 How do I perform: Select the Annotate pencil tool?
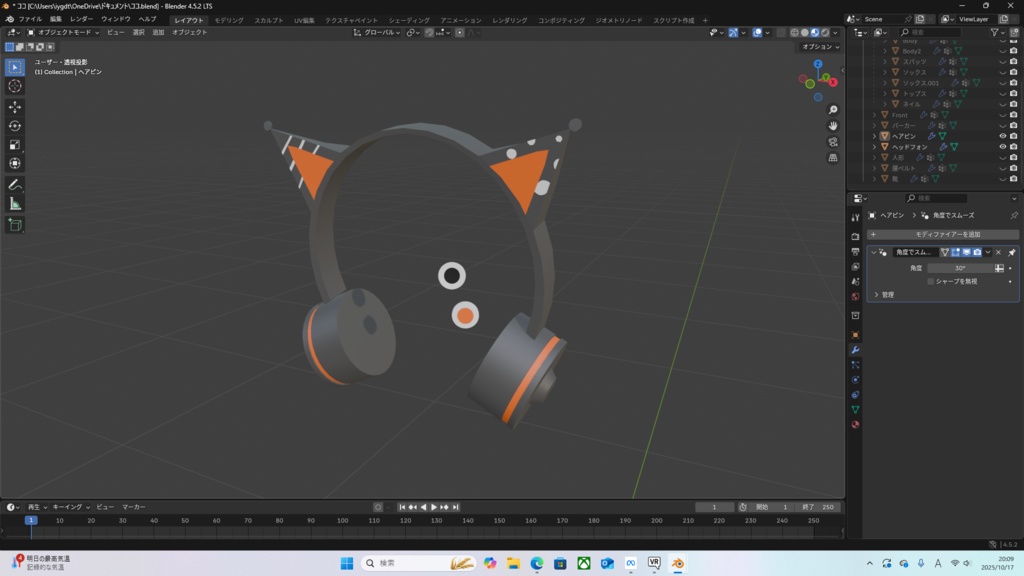pyautogui.click(x=15, y=185)
